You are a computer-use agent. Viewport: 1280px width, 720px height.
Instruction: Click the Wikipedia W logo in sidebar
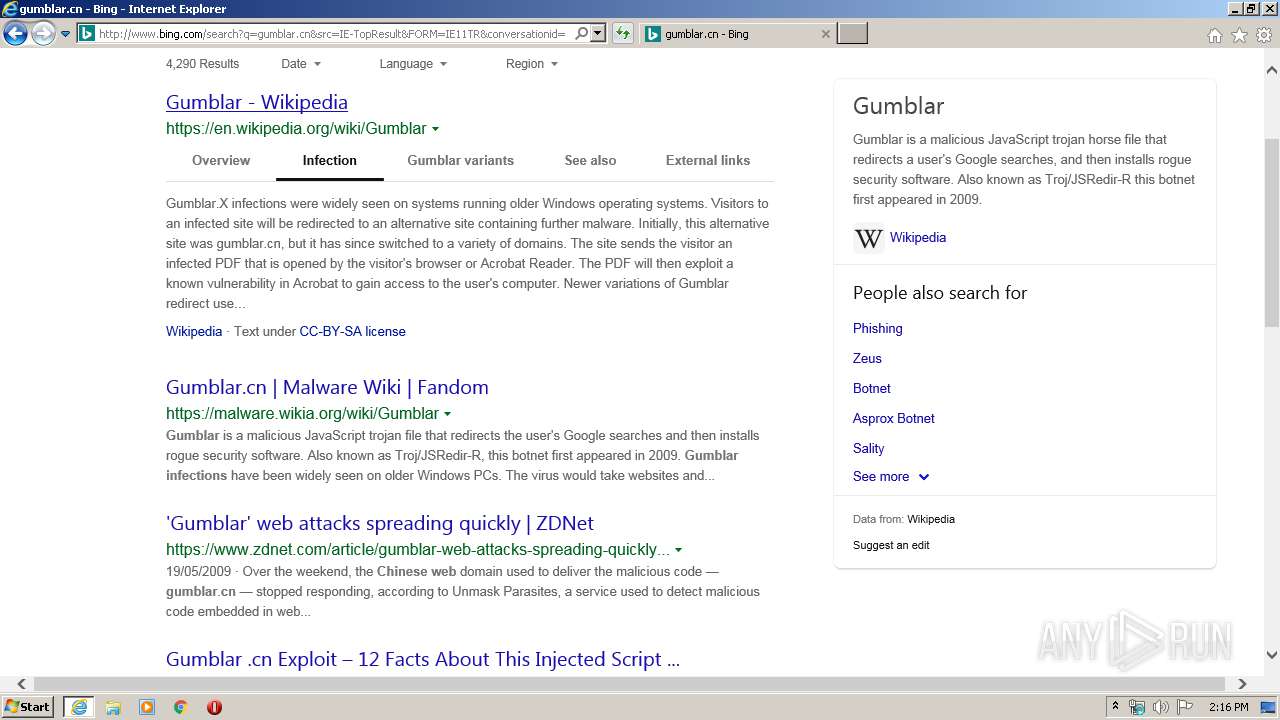click(868, 238)
